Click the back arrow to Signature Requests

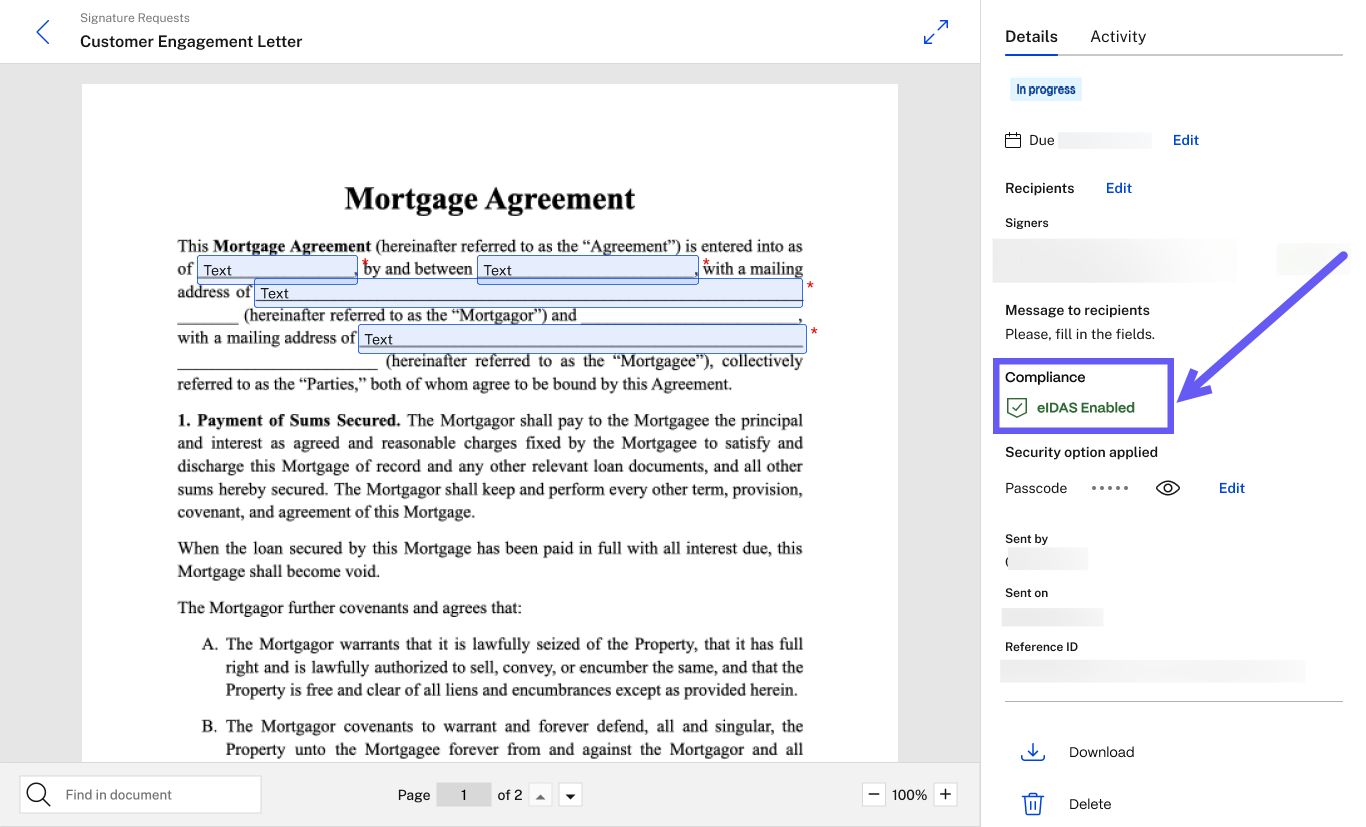pyautogui.click(x=43, y=32)
